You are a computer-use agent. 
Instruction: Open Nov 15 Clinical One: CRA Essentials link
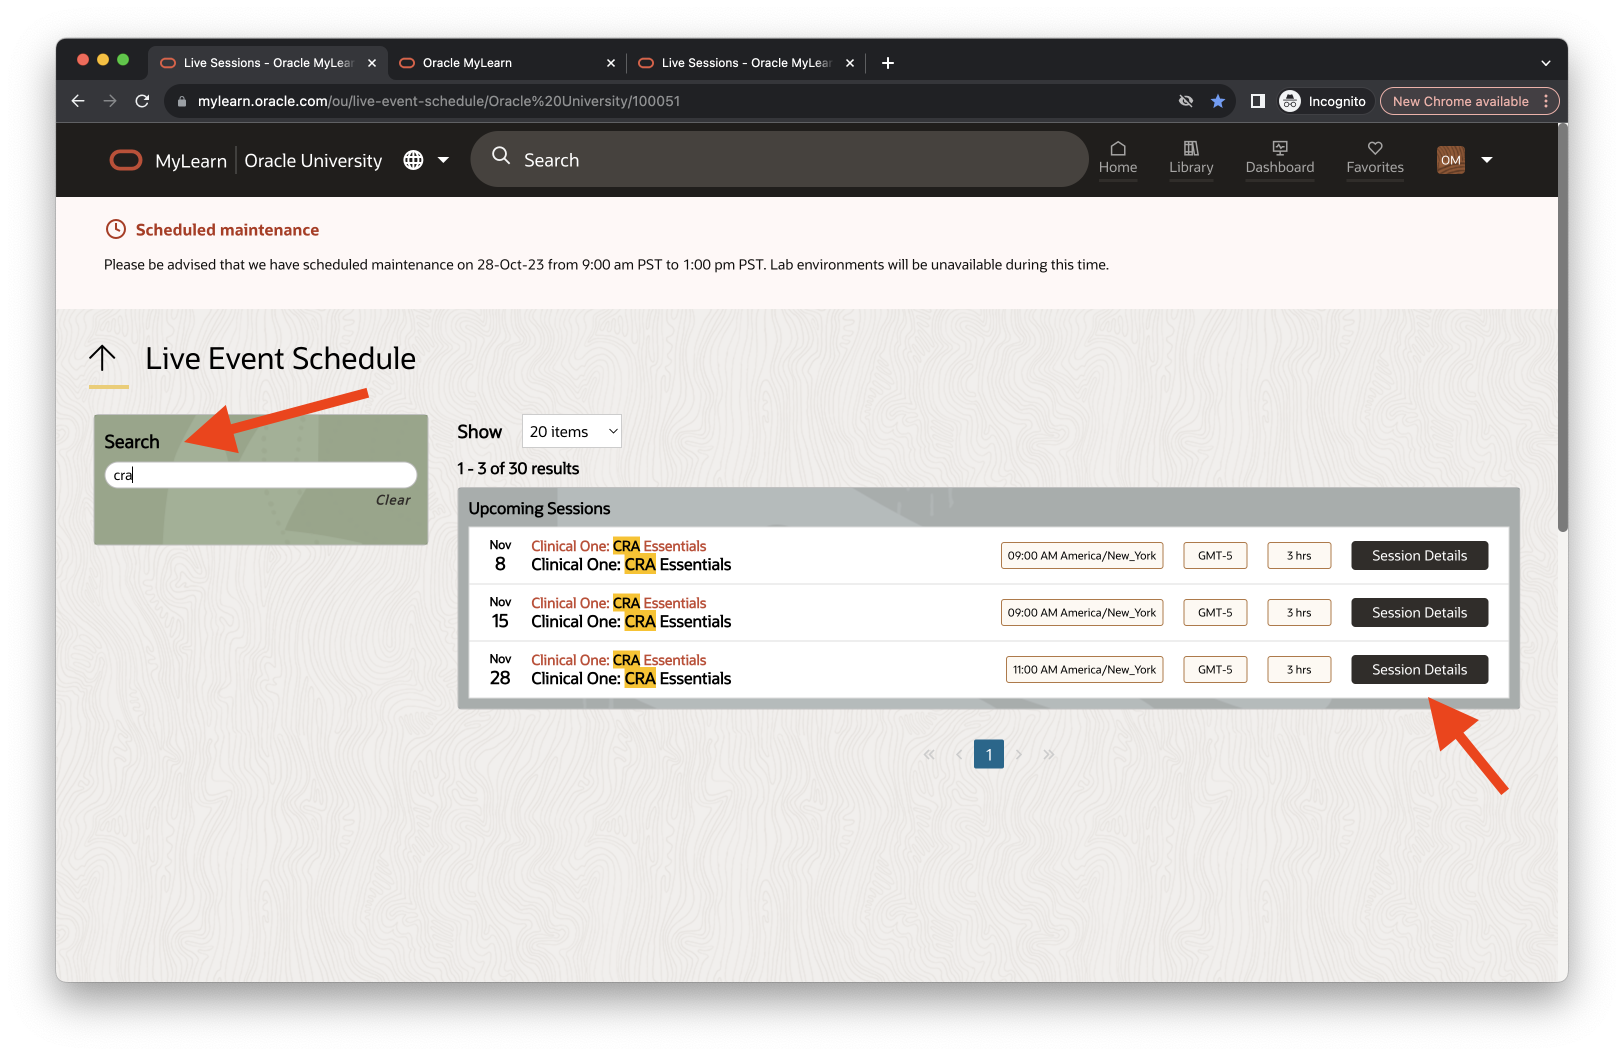pyautogui.click(x=618, y=603)
